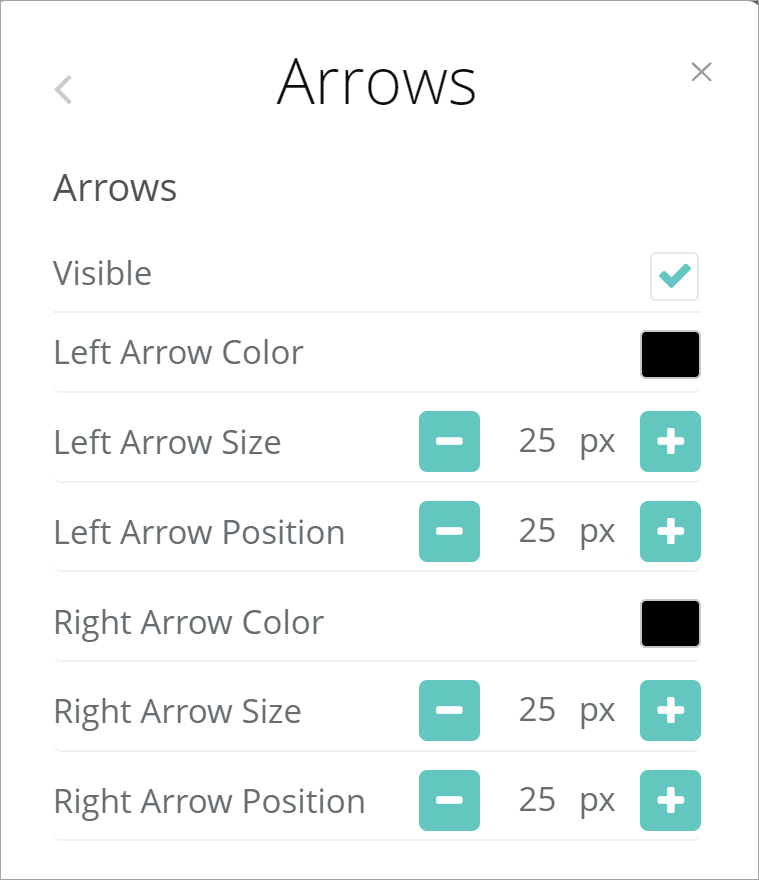759x880 pixels.
Task: Increase Right Arrow Position with plus
Action: [670, 800]
